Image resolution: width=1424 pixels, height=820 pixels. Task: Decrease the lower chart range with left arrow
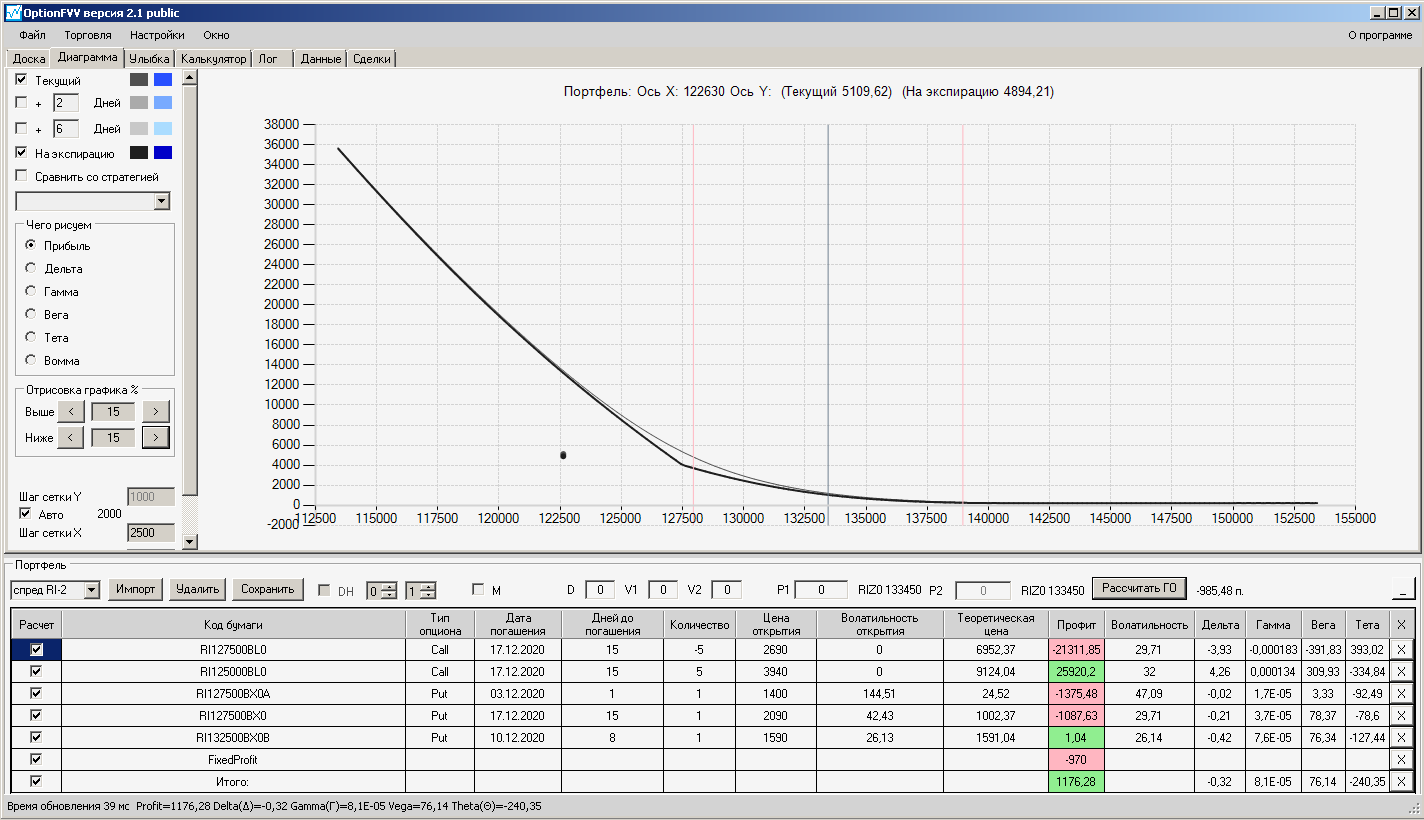(x=70, y=437)
